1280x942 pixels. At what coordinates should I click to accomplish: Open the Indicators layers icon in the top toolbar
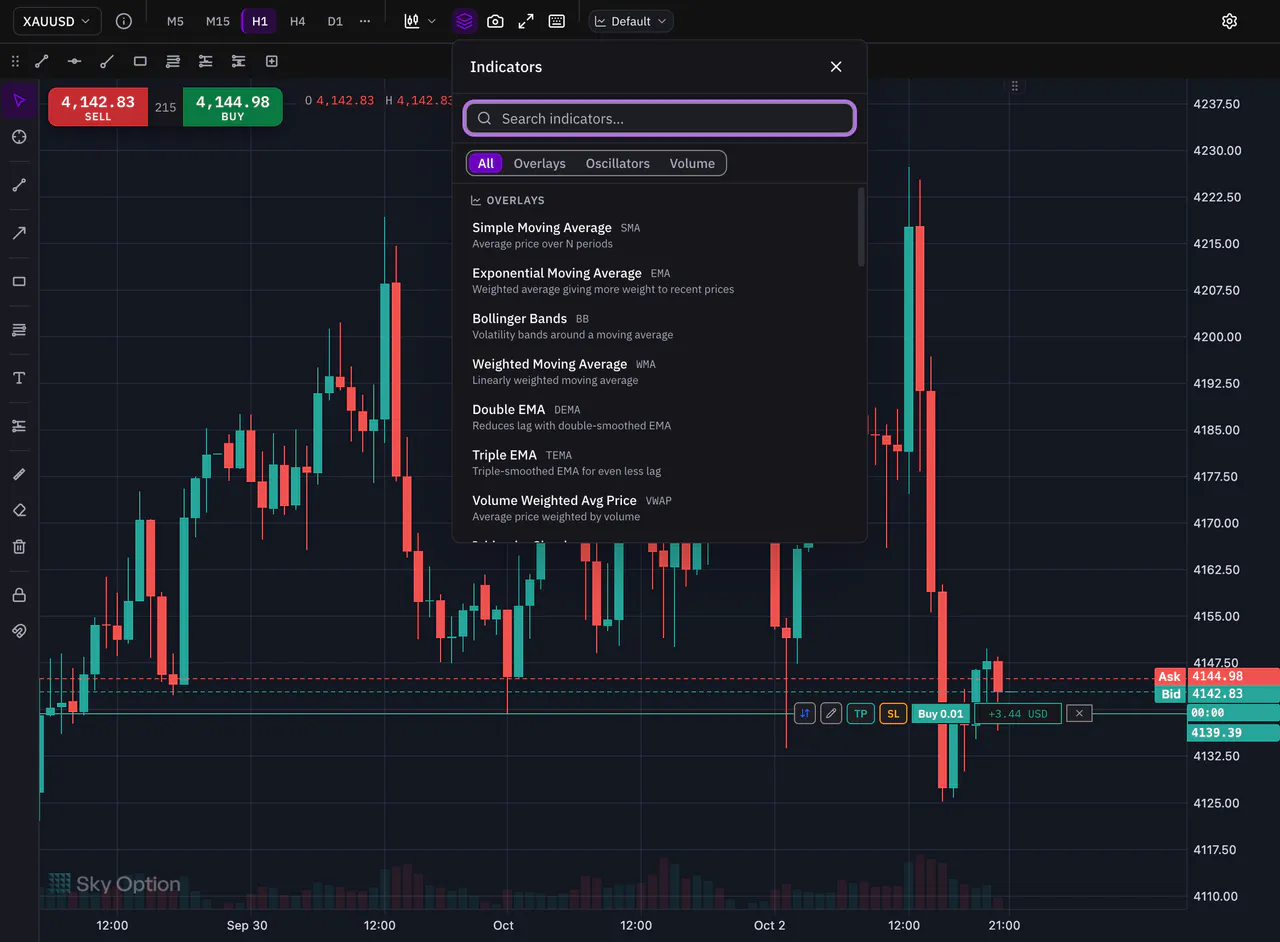tap(463, 21)
